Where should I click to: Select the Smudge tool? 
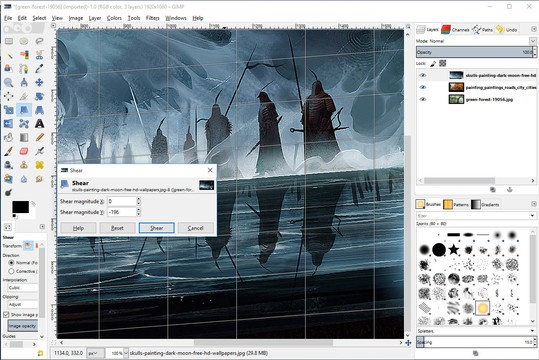pyautogui.click(x=39, y=179)
